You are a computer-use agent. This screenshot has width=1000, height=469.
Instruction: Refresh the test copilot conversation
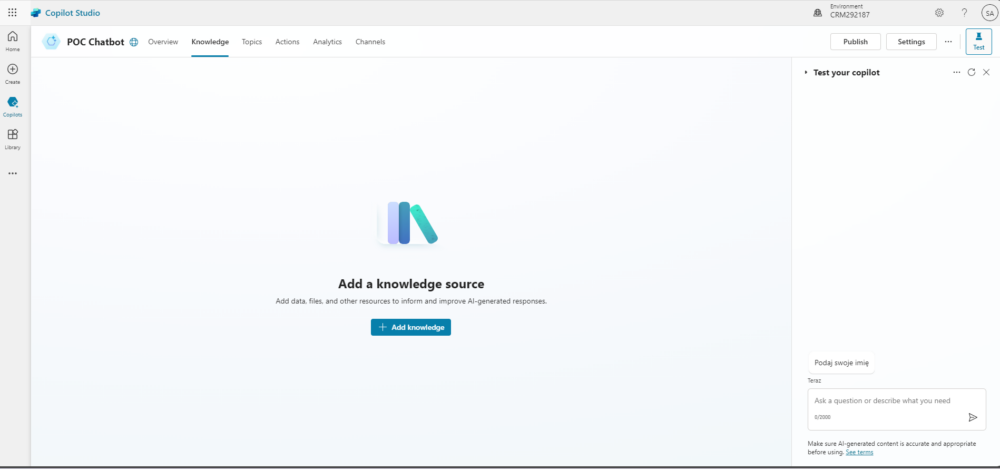tap(971, 73)
